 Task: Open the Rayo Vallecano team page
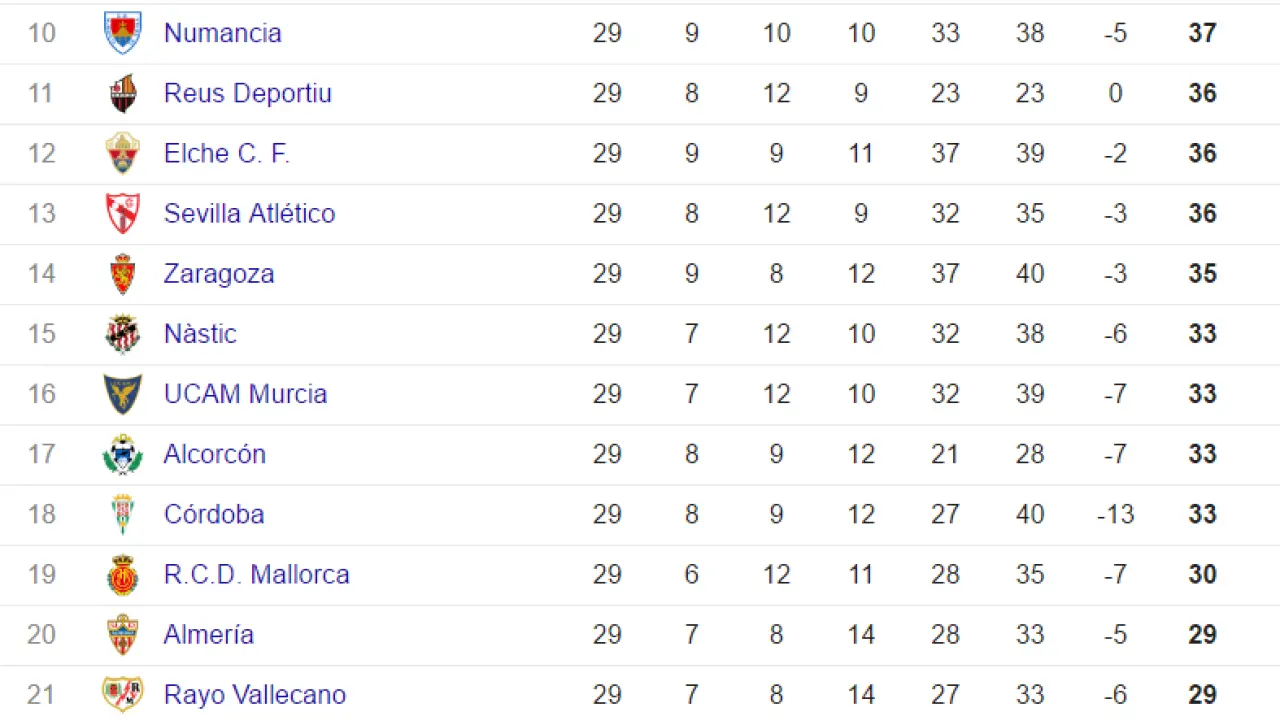pyautogui.click(x=254, y=694)
